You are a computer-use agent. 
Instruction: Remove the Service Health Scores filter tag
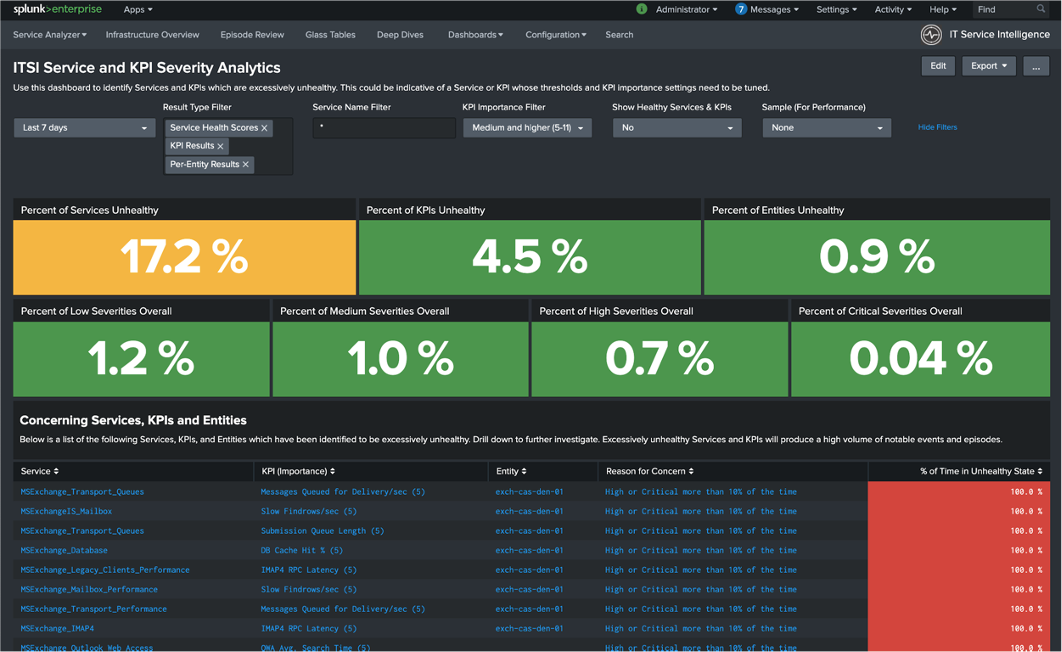point(264,128)
